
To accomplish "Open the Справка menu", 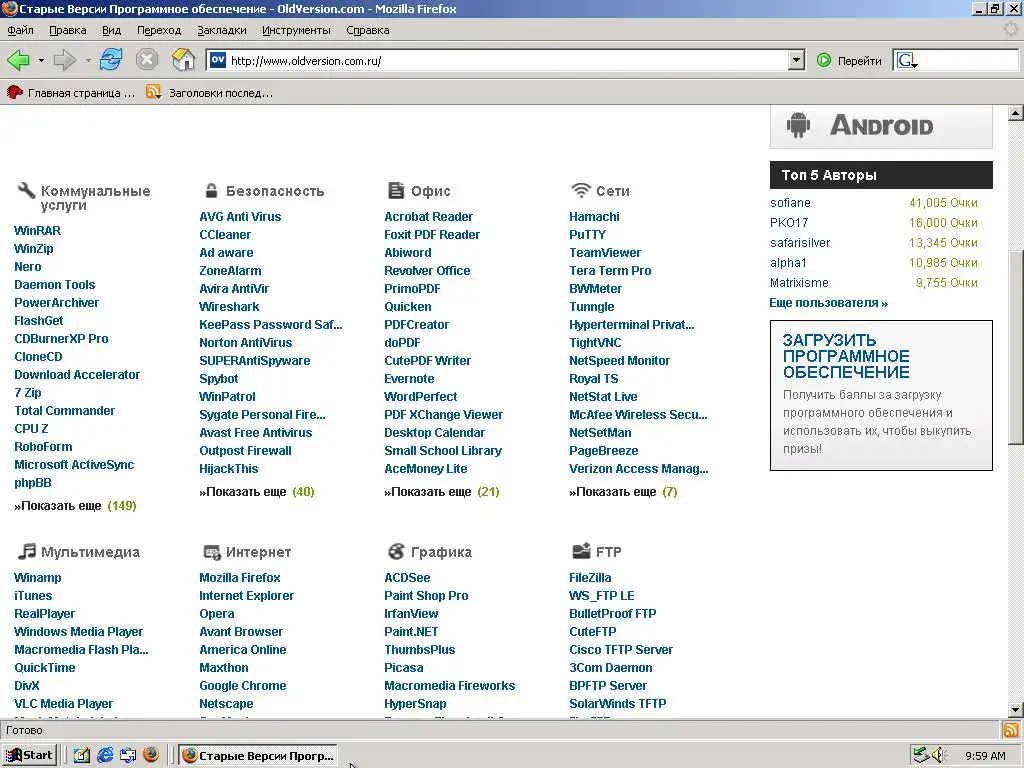I will [x=368, y=30].
